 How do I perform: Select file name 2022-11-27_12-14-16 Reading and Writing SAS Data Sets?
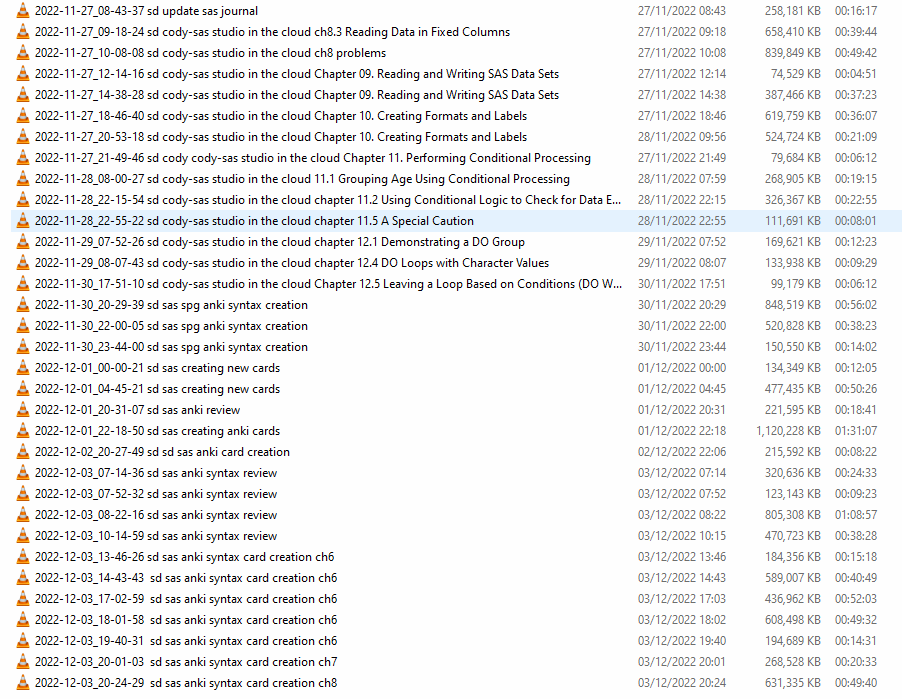tap(297, 74)
